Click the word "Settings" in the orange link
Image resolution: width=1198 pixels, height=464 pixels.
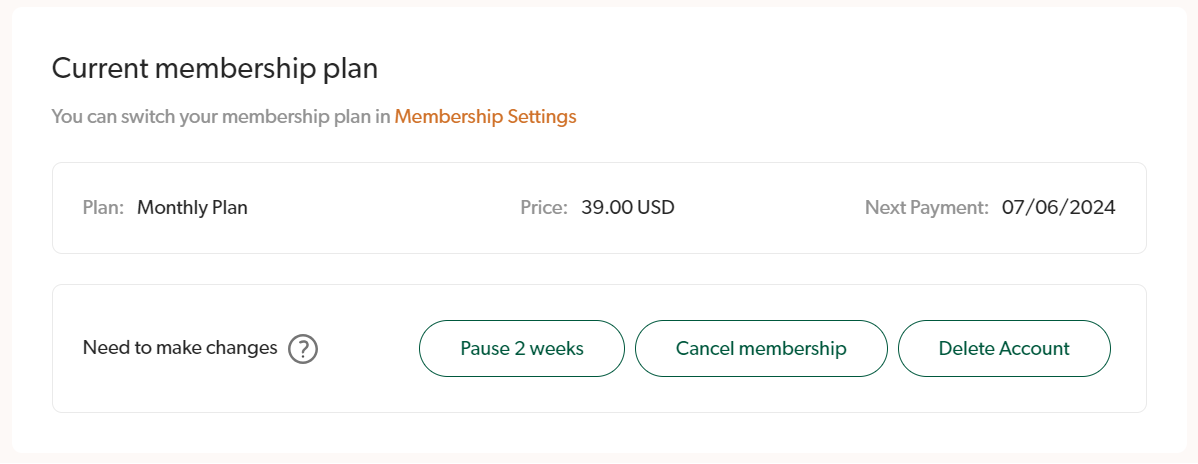[x=542, y=117]
